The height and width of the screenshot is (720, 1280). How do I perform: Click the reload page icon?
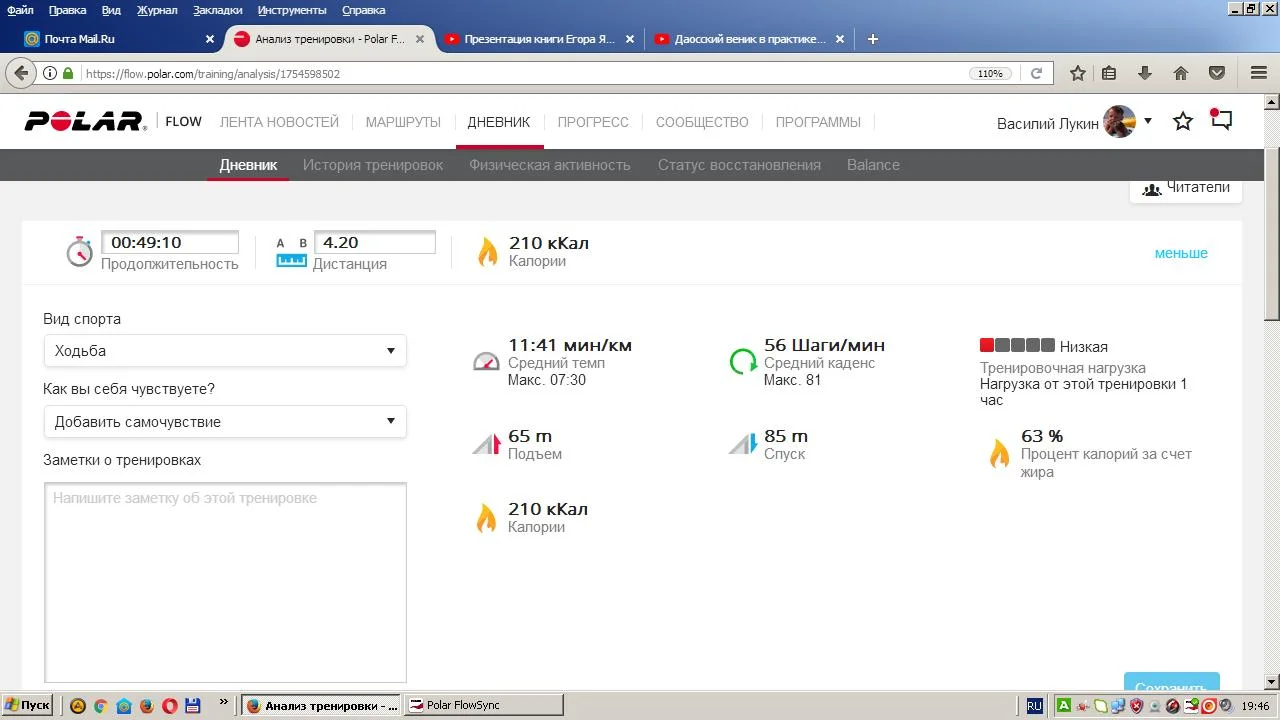[1037, 73]
